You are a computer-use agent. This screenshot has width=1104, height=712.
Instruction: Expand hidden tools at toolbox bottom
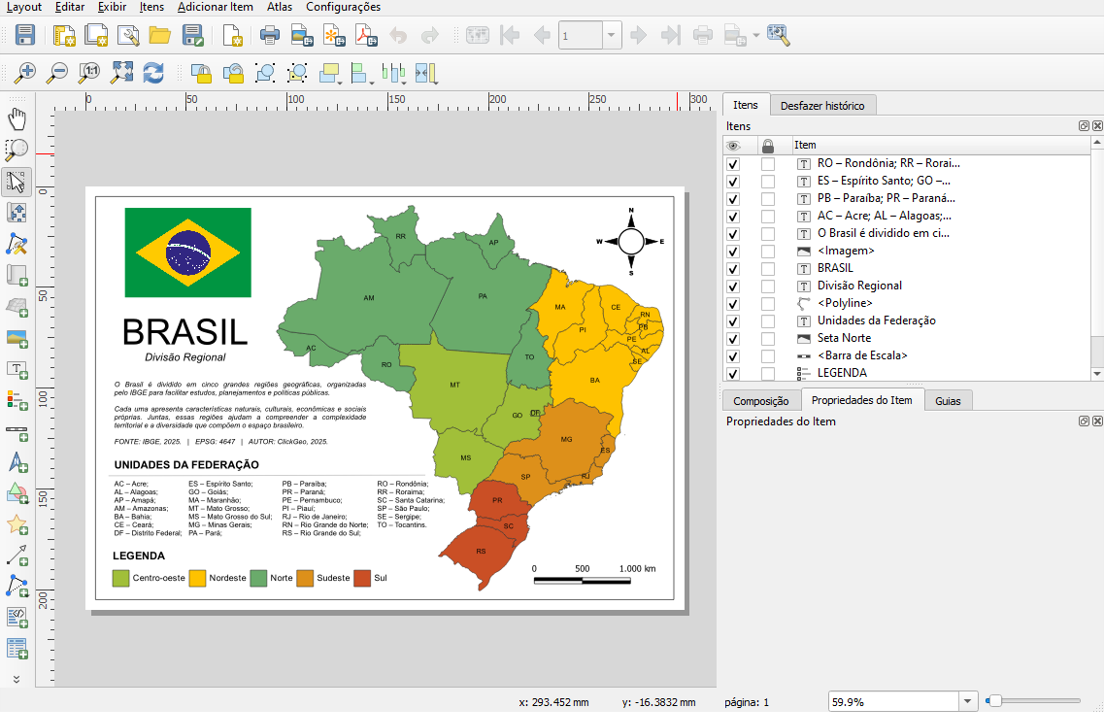pyautogui.click(x=17, y=679)
